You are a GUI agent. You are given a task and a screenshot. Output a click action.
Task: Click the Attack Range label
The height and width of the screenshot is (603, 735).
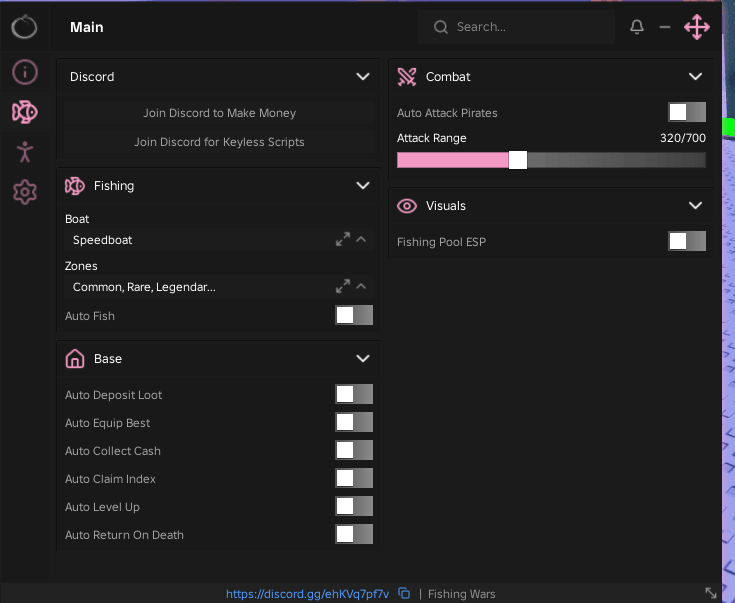click(432, 138)
